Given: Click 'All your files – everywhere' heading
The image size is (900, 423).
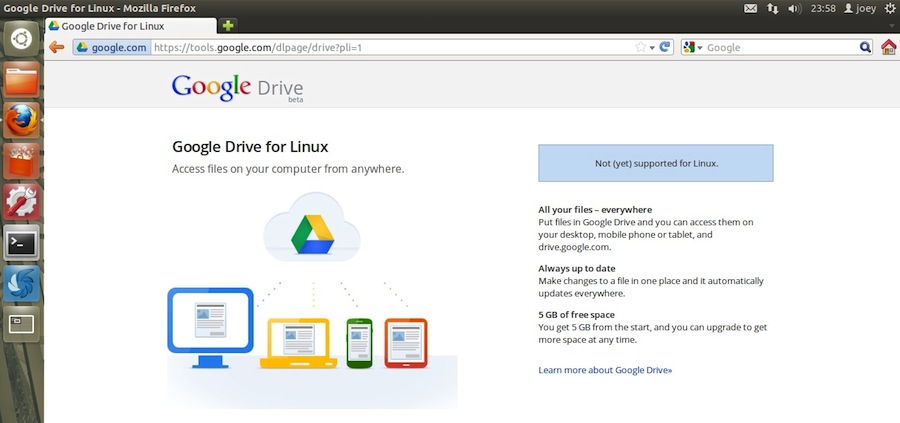Looking at the screenshot, I should [x=595, y=209].
